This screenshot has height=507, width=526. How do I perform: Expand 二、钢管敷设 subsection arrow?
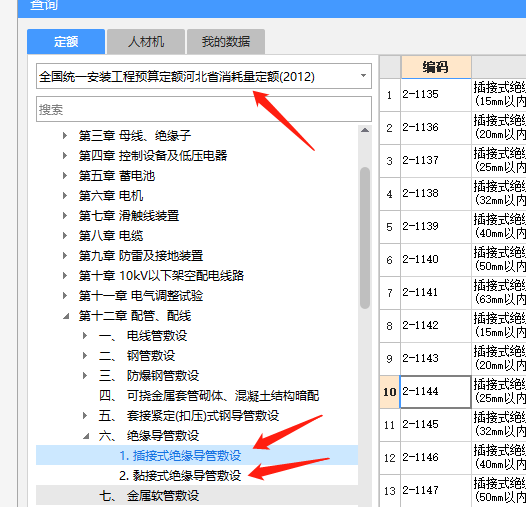click(85, 356)
